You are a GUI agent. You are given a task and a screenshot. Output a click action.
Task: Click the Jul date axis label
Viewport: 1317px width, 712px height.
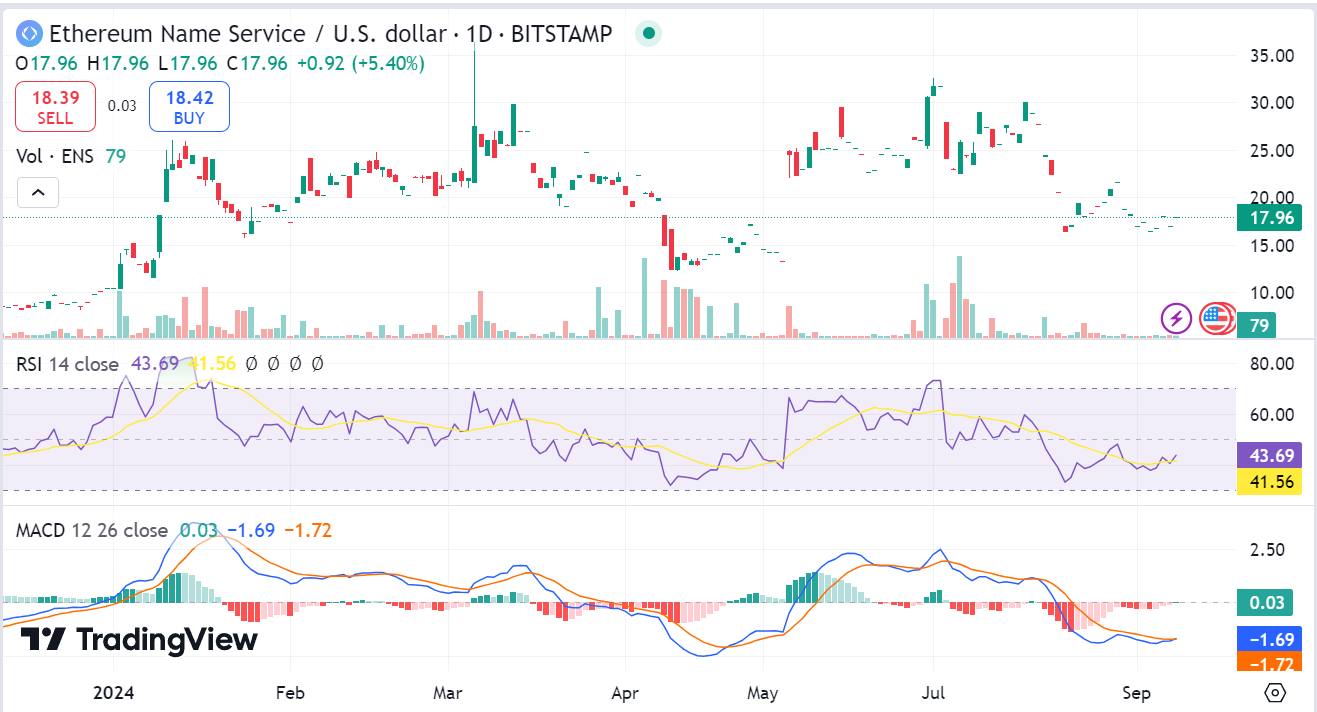(x=933, y=692)
